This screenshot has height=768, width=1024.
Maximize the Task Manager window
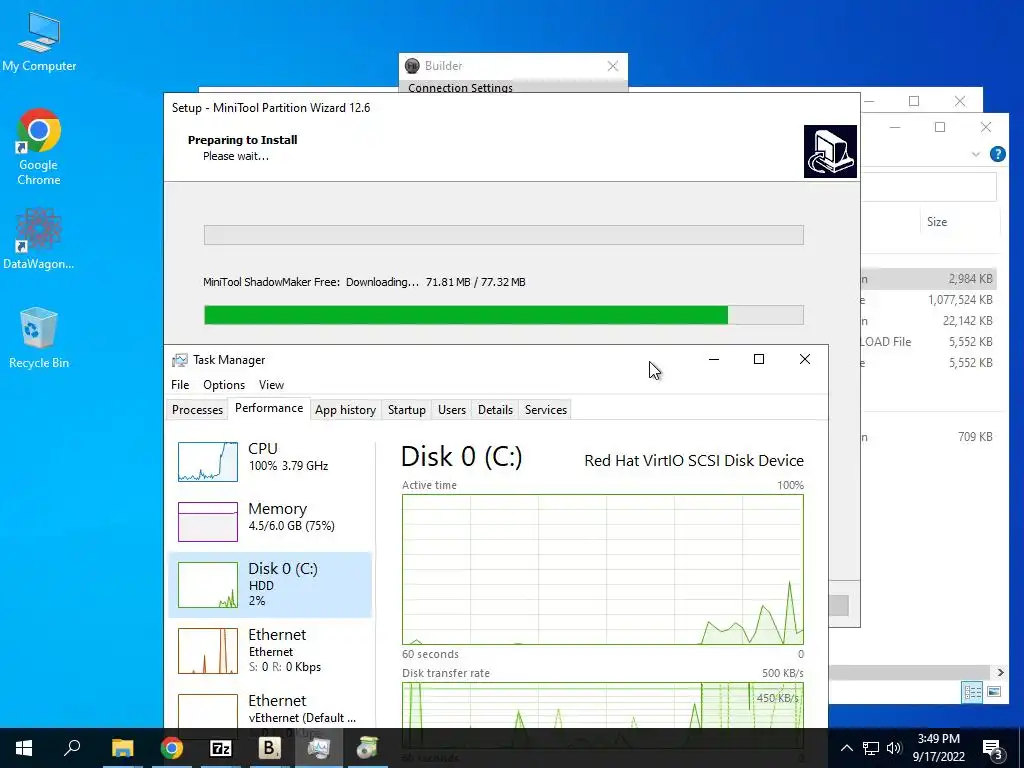pos(759,359)
